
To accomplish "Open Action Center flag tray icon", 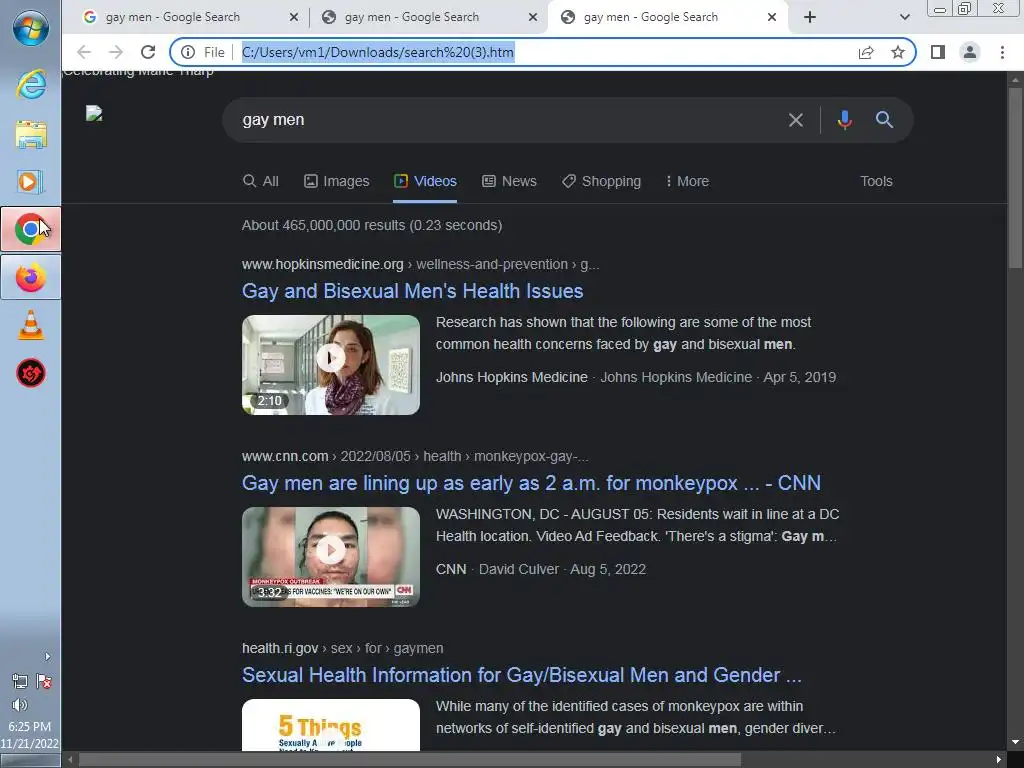I will tap(44, 682).
